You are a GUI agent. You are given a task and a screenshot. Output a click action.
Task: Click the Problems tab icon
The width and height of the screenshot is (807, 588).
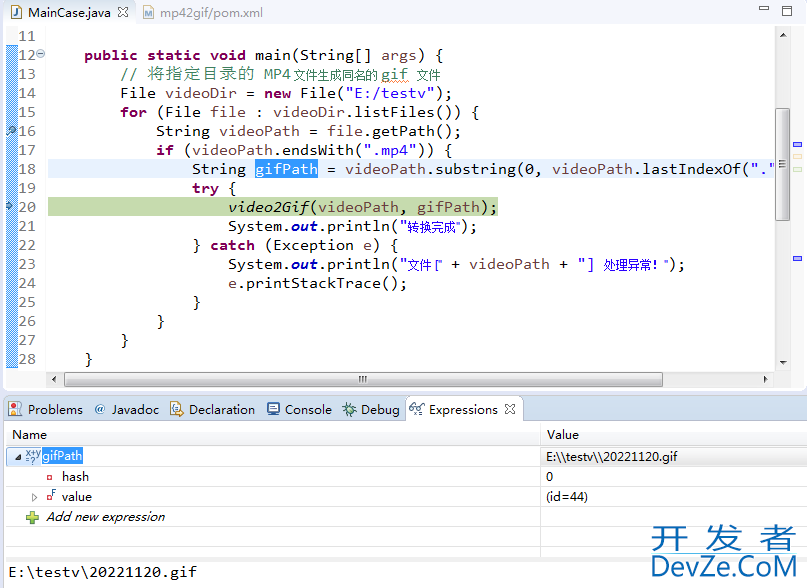15,409
